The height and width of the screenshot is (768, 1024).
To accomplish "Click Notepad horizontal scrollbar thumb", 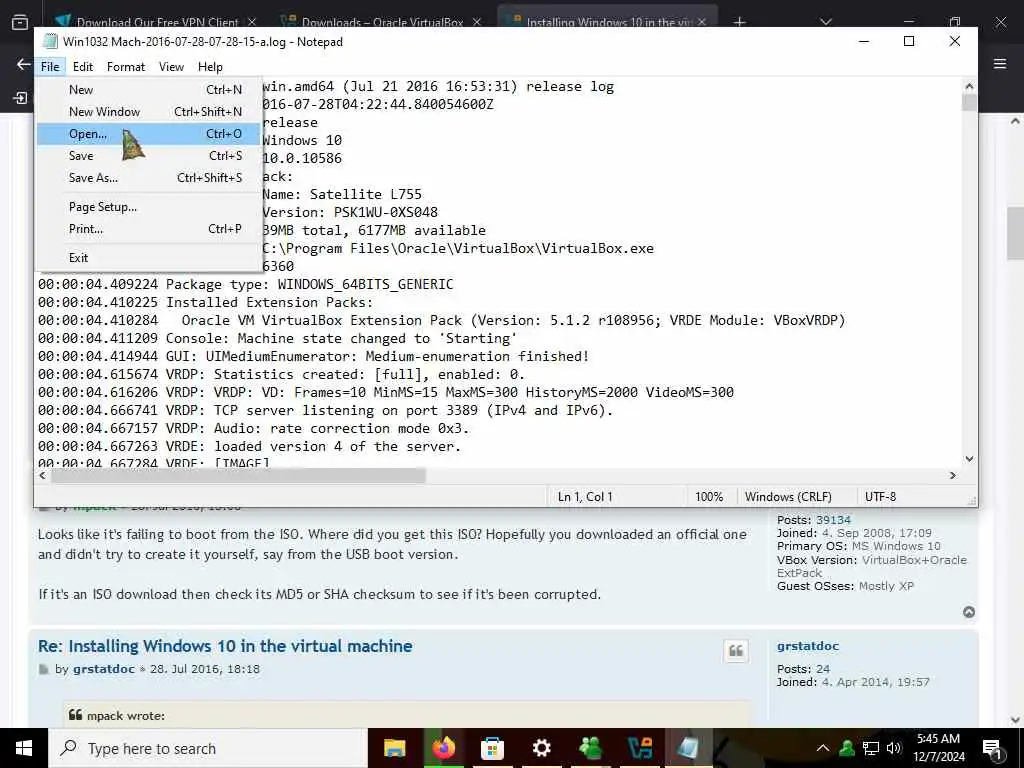I will 238,475.
